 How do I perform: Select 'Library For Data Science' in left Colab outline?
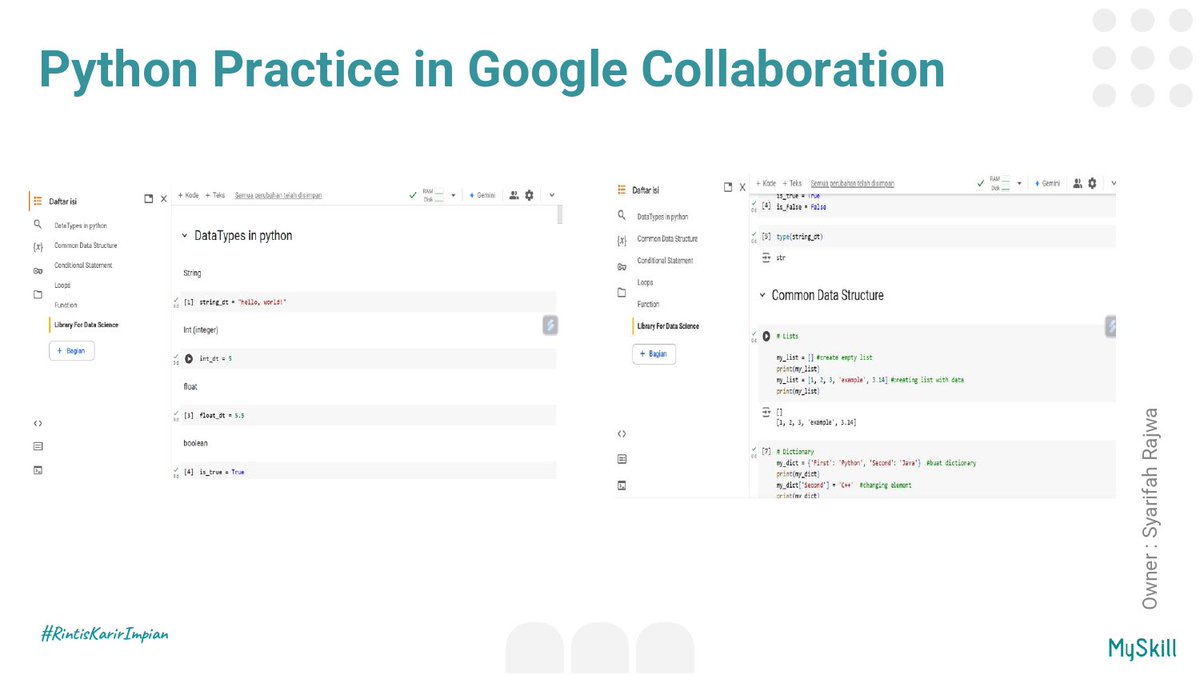86,325
